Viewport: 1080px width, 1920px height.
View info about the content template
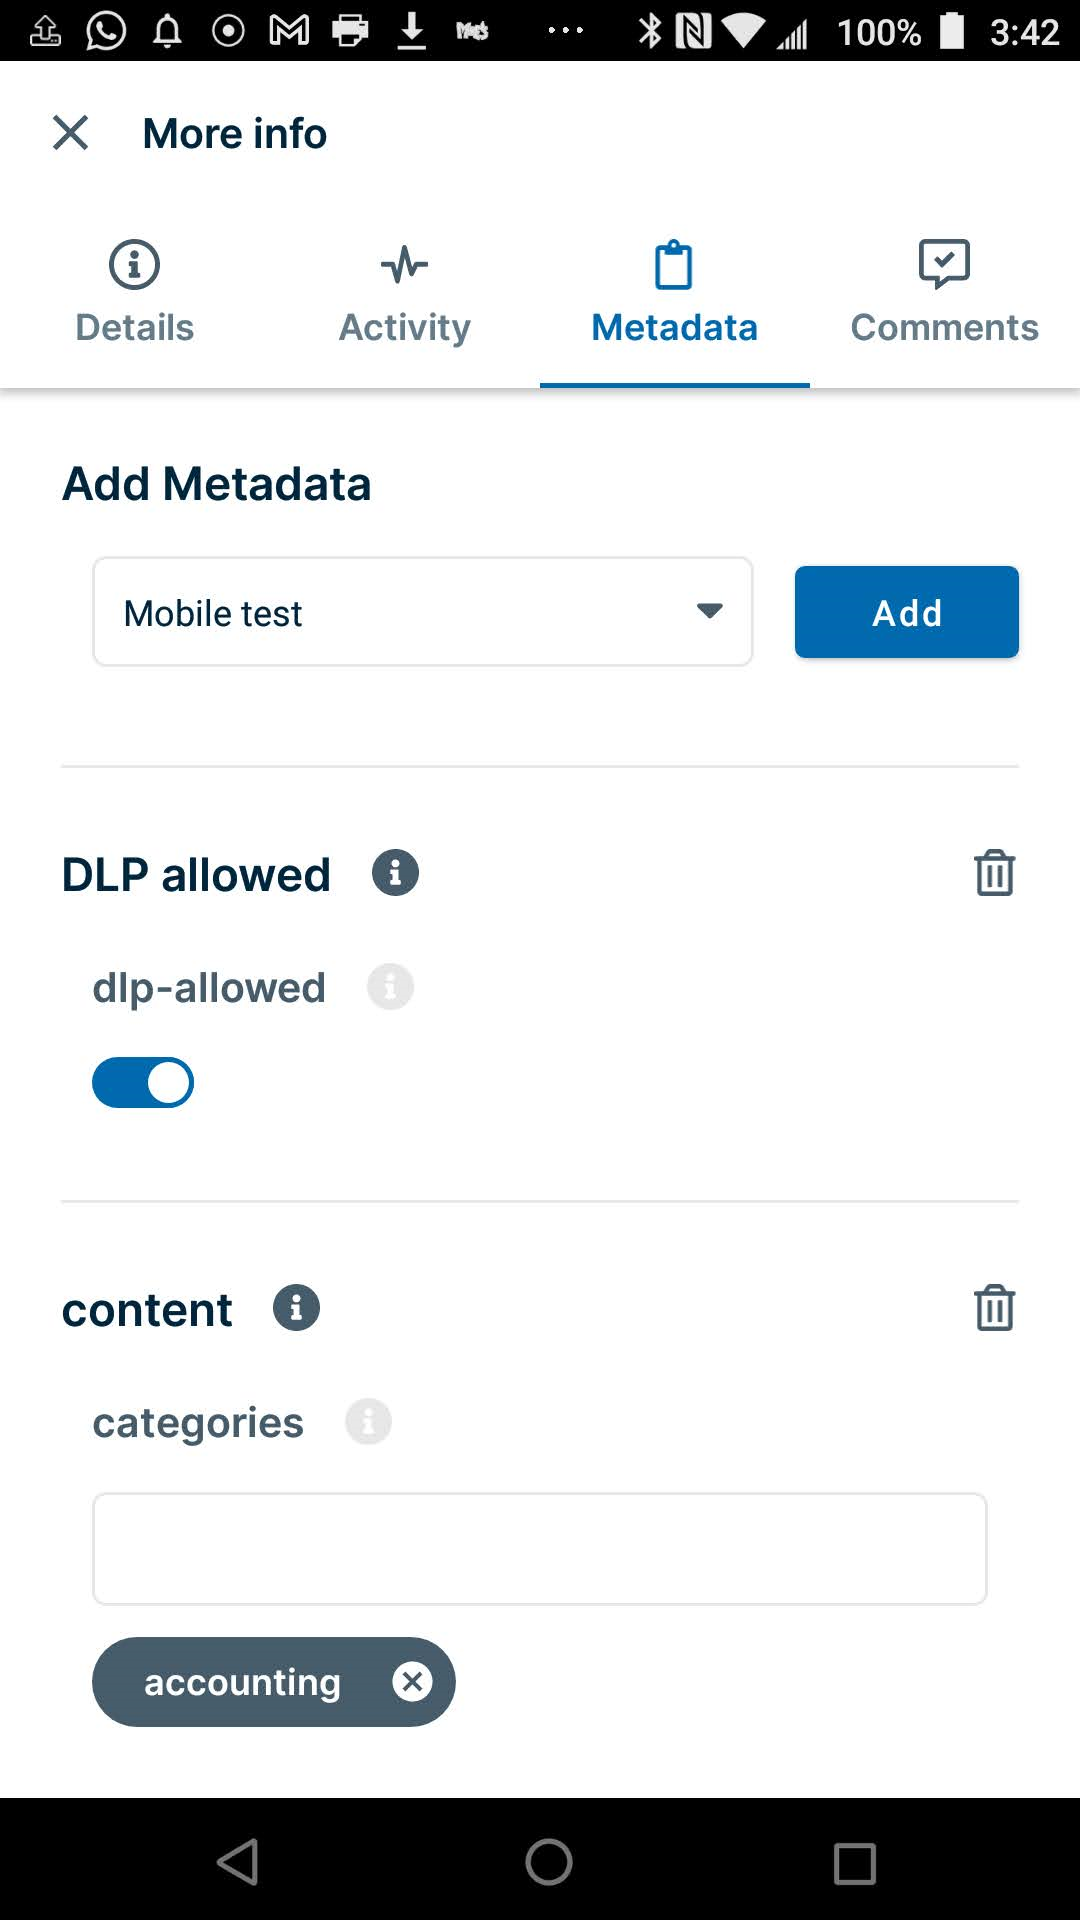pyautogui.click(x=296, y=1306)
